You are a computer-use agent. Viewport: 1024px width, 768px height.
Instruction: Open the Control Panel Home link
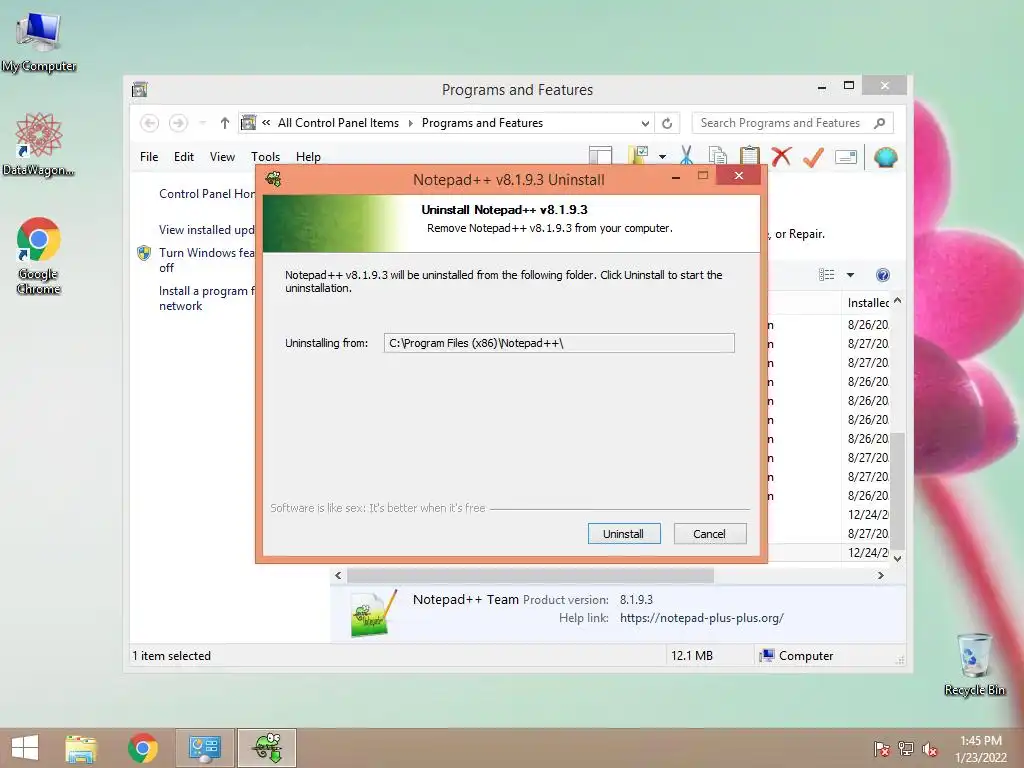tap(207, 194)
